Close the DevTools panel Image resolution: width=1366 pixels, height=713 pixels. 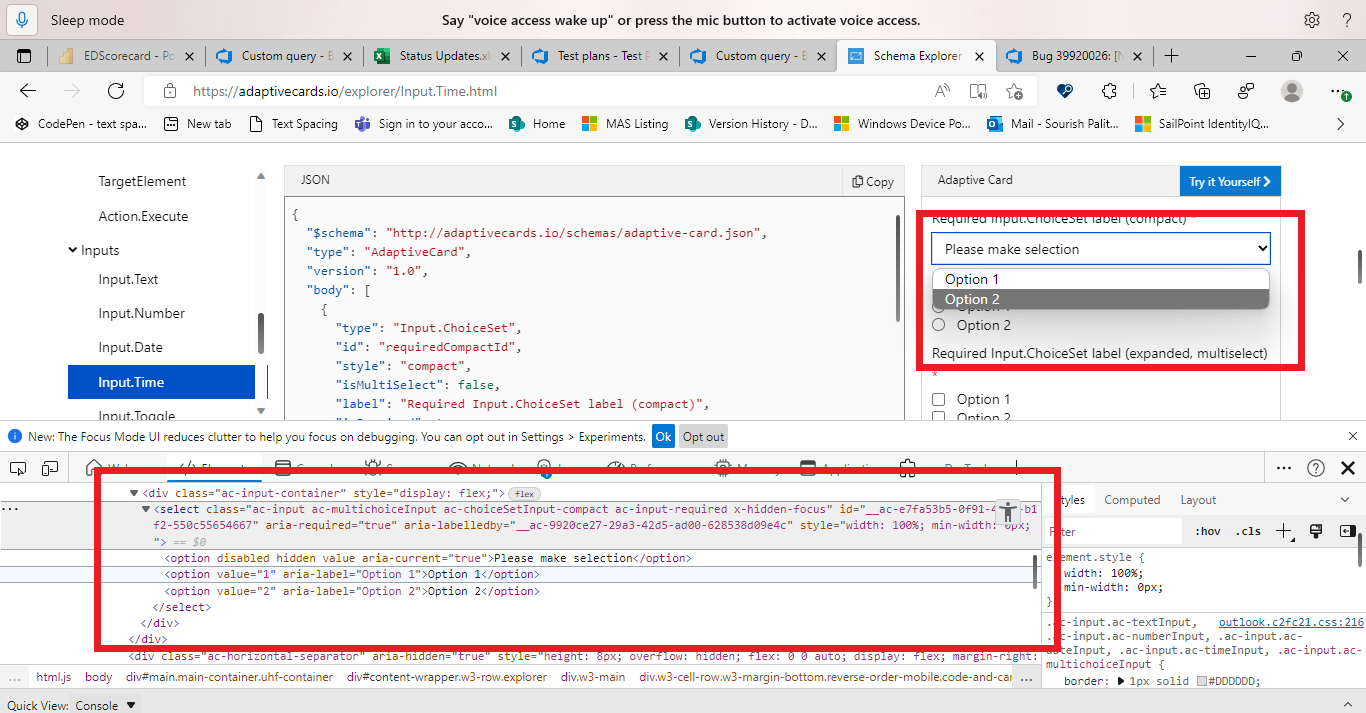pos(1348,468)
